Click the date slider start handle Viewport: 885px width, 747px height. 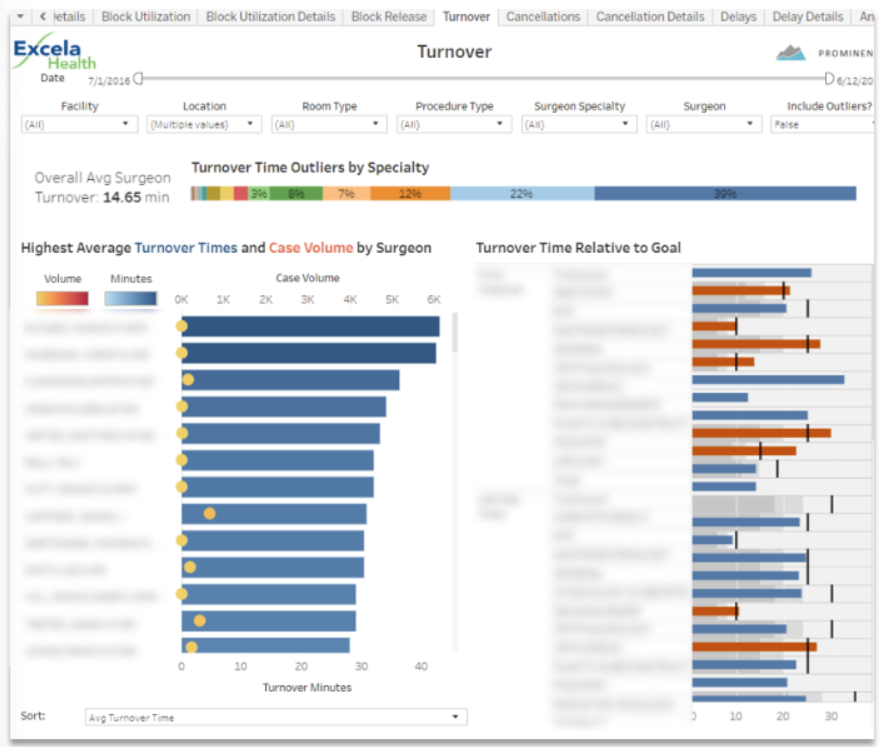(x=139, y=78)
